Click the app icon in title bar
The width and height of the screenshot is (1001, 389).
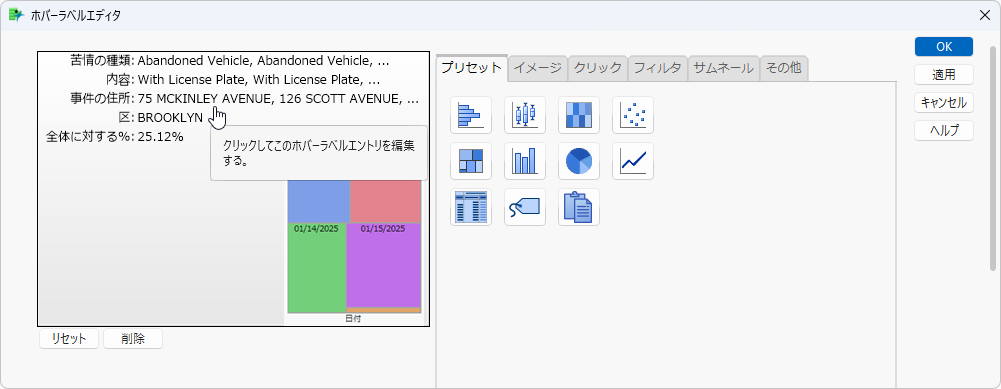pyautogui.click(x=16, y=16)
